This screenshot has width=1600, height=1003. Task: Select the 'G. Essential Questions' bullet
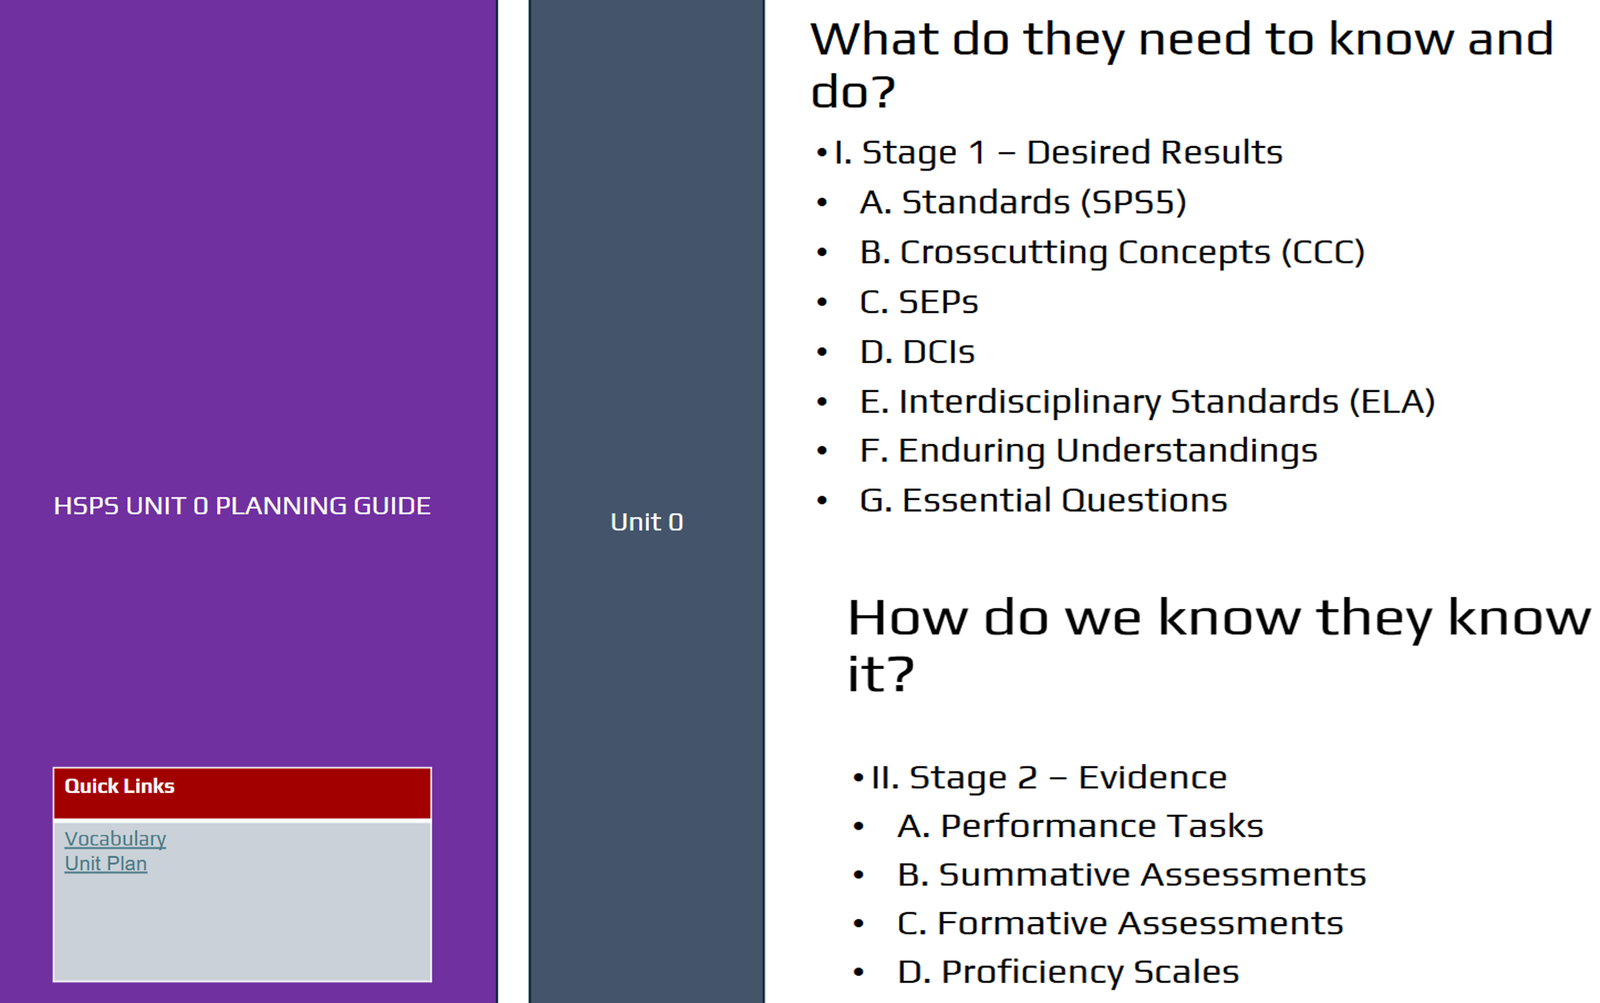[1043, 501]
